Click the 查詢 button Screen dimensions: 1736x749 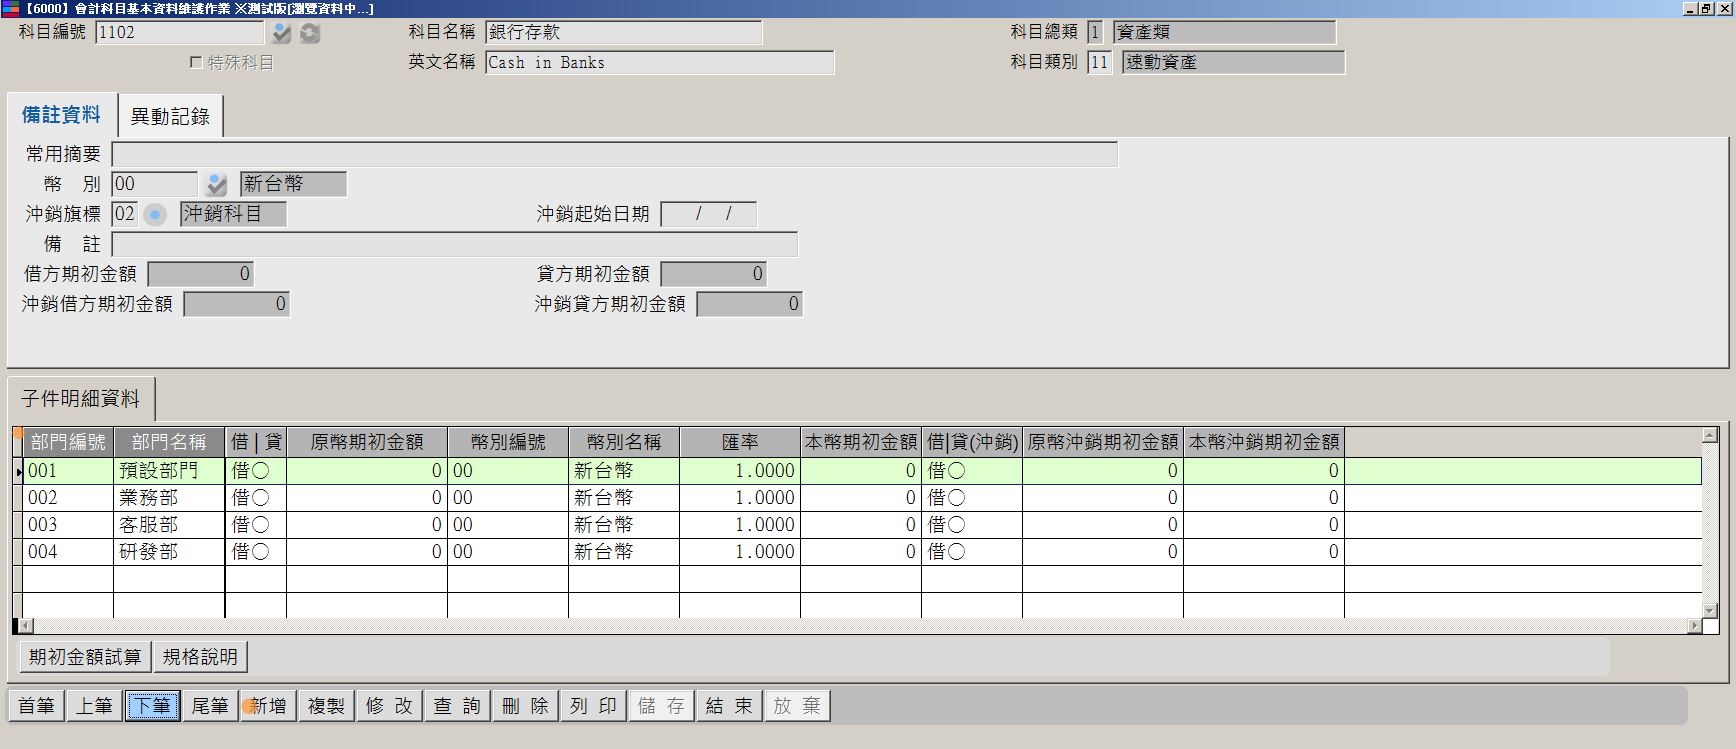tap(457, 706)
